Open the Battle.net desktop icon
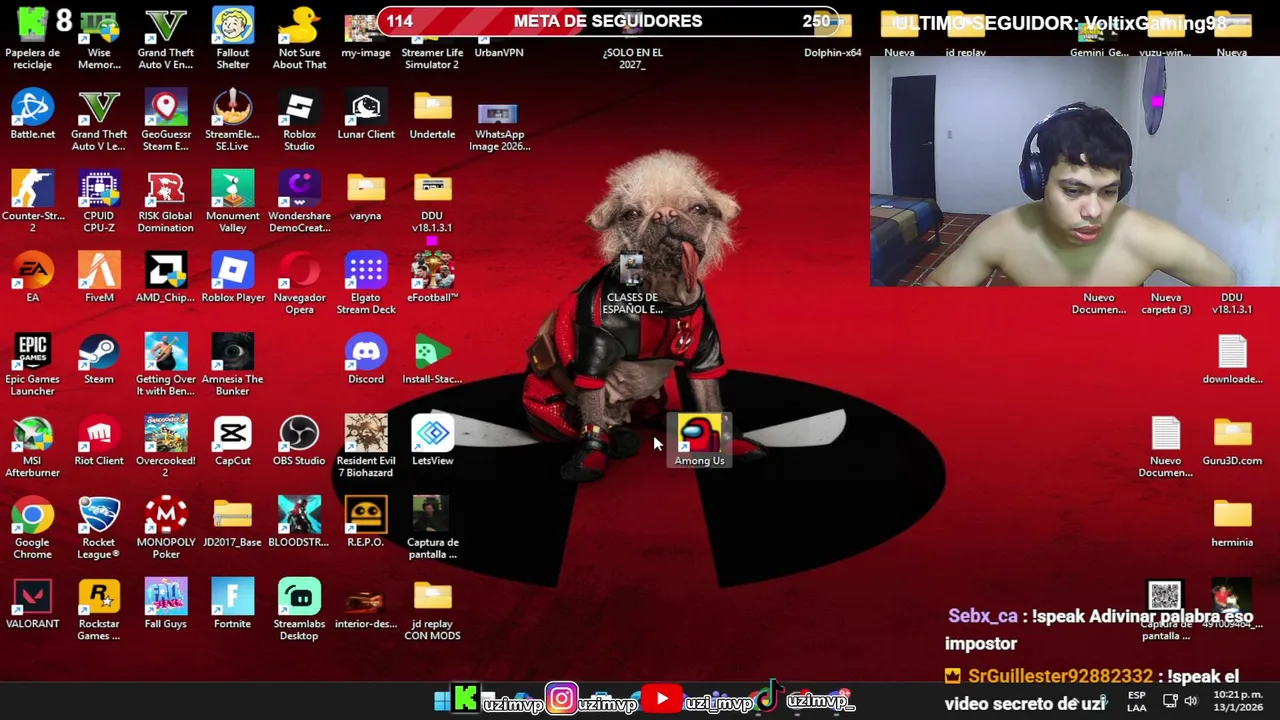The height and width of the screenshot is (720, 1280). pos(33,115)
